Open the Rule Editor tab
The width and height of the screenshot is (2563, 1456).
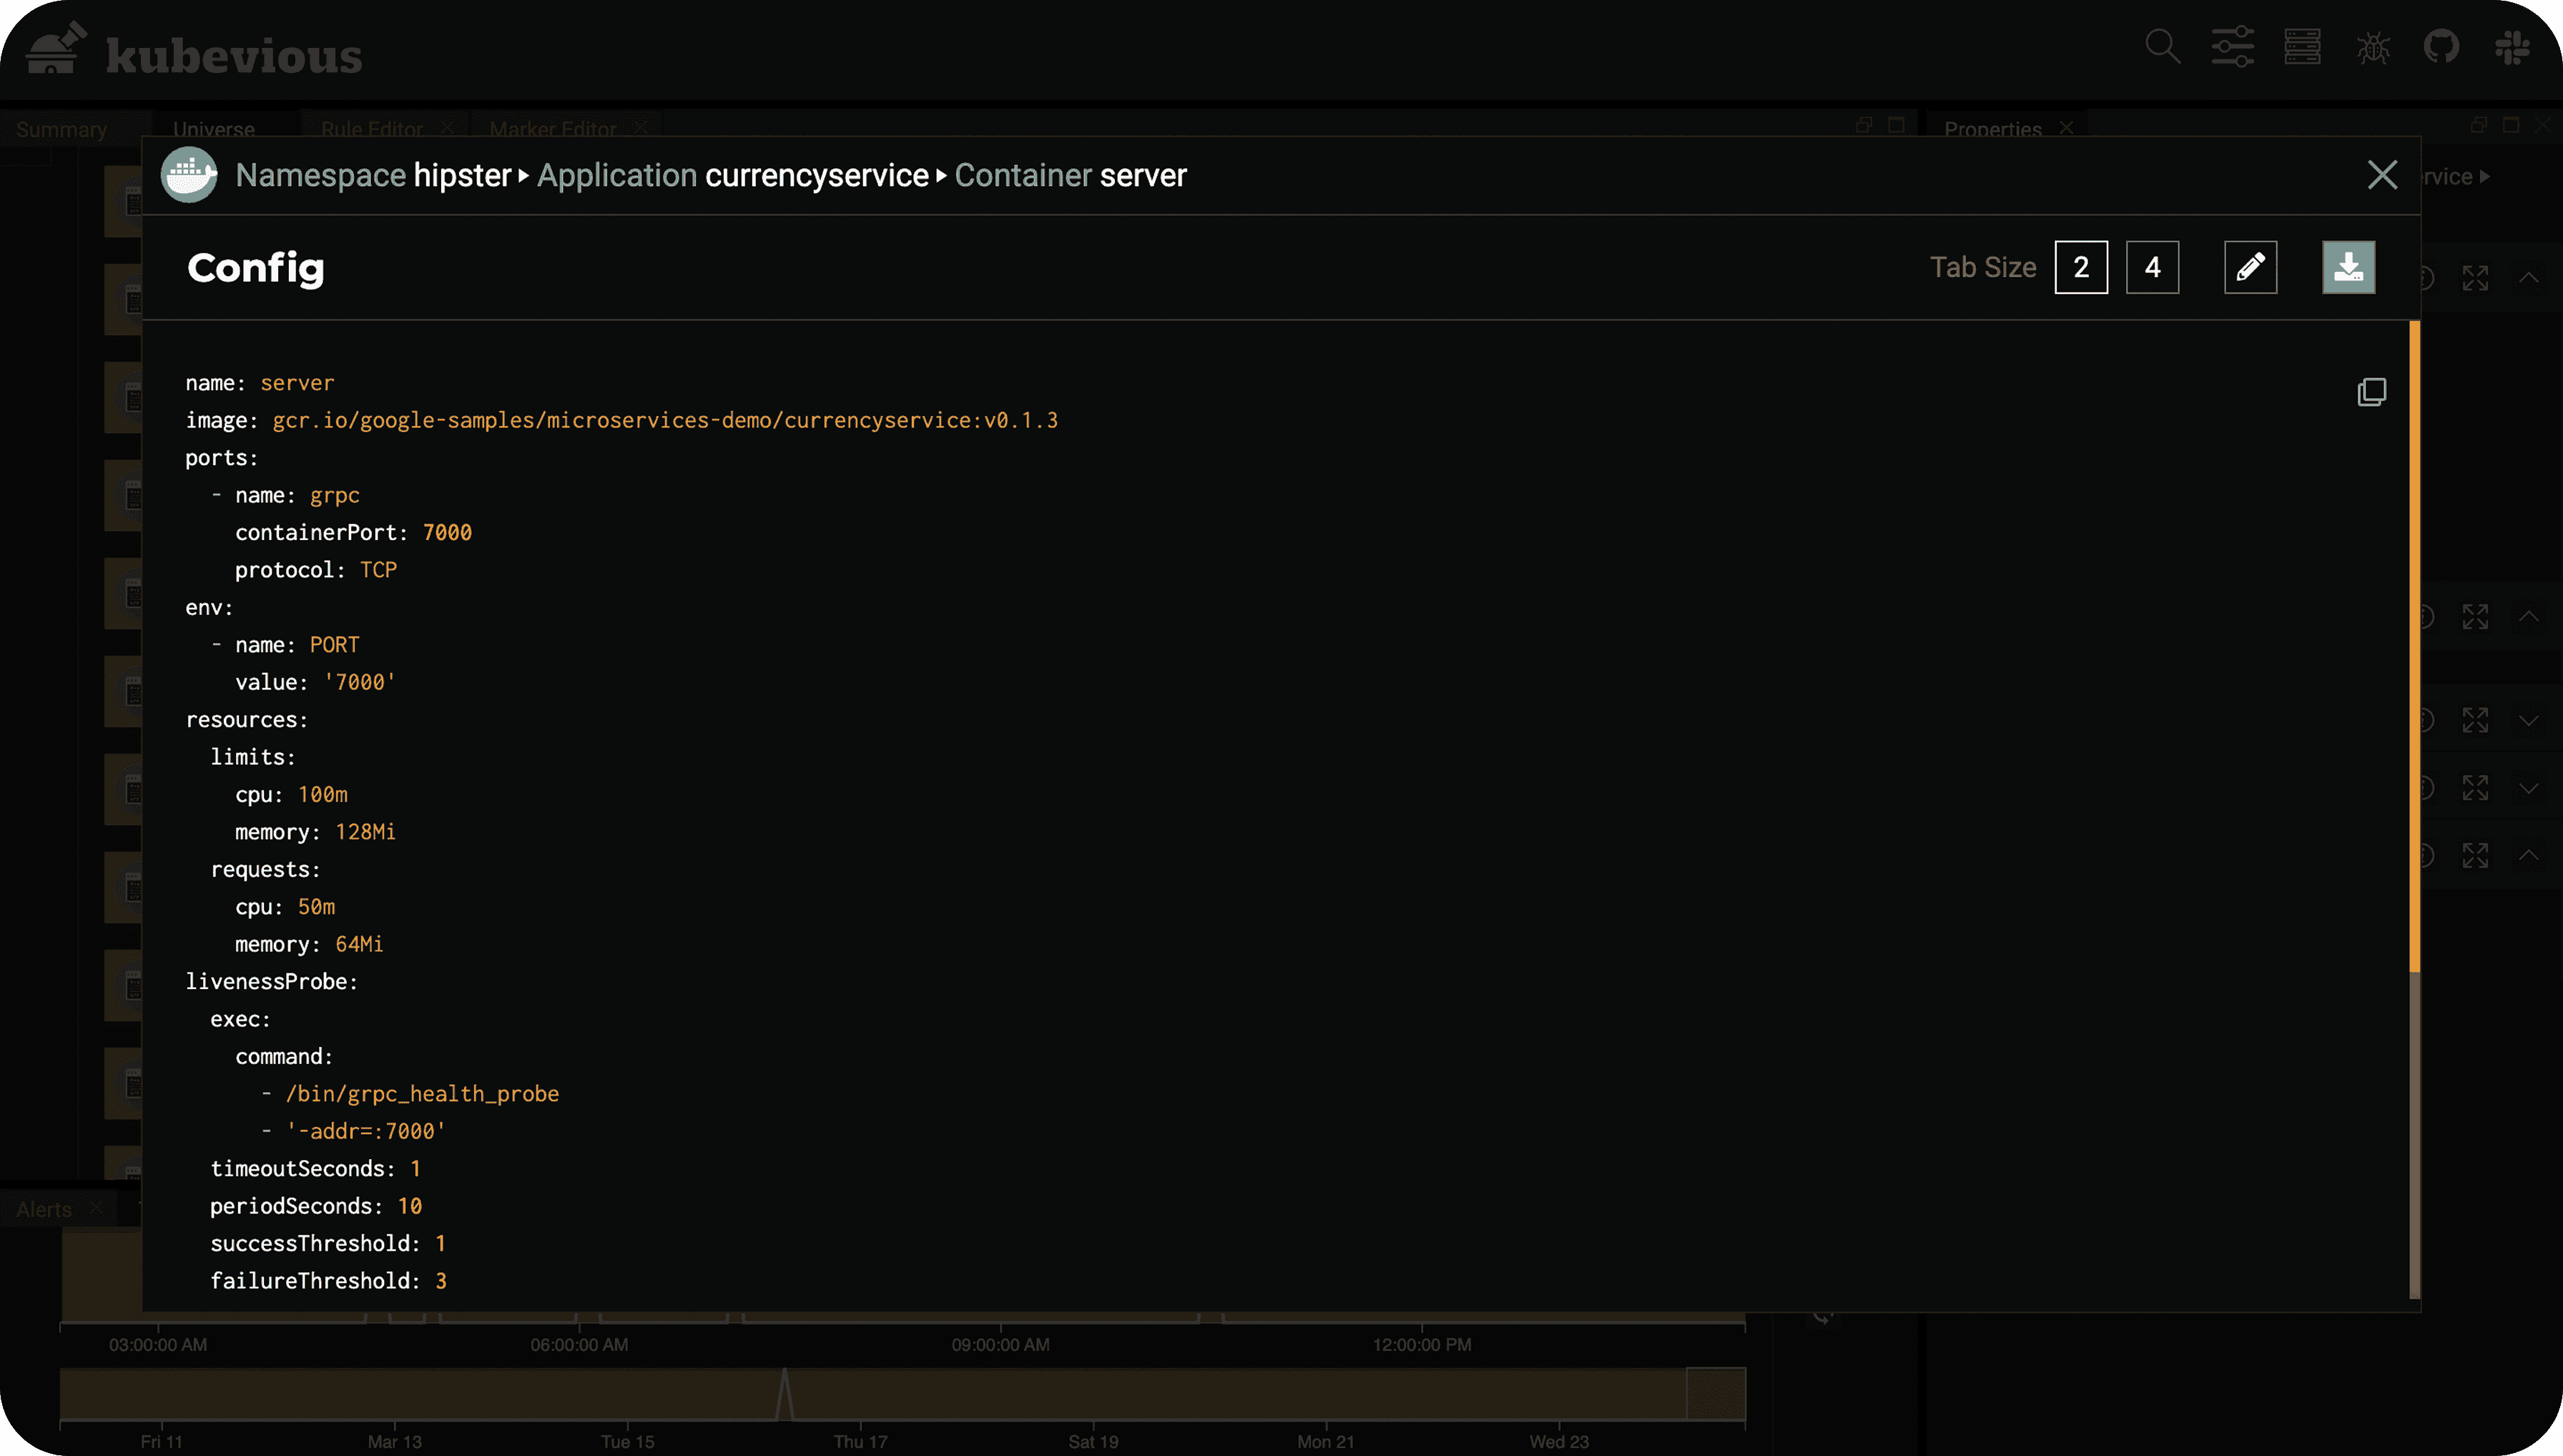pyautogui.click(x=371, y=129)
